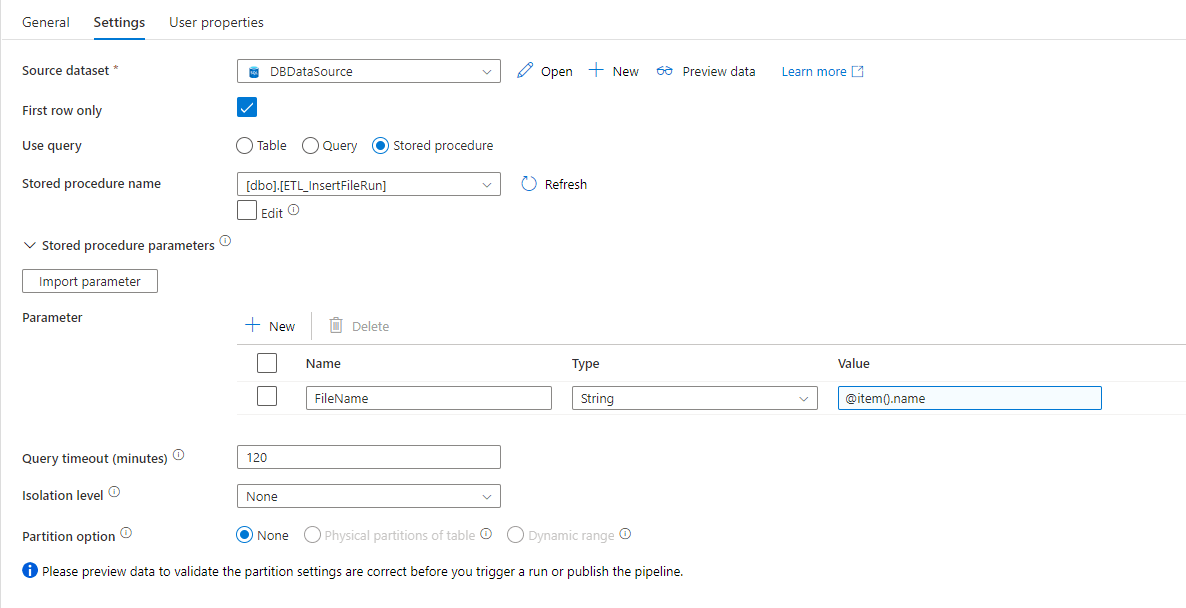Image resolution: width=1186 pixels, height=608 pixels.
Task: Open the User properties tab
Action: pos(216,22)
